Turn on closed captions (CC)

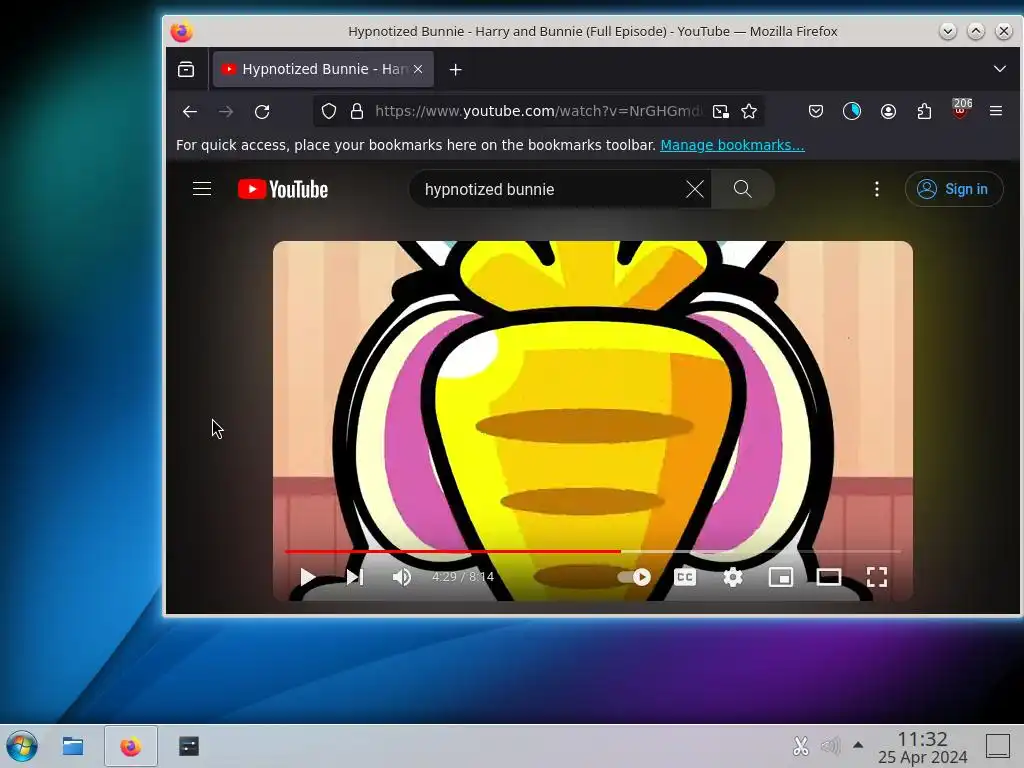(684, 577)
